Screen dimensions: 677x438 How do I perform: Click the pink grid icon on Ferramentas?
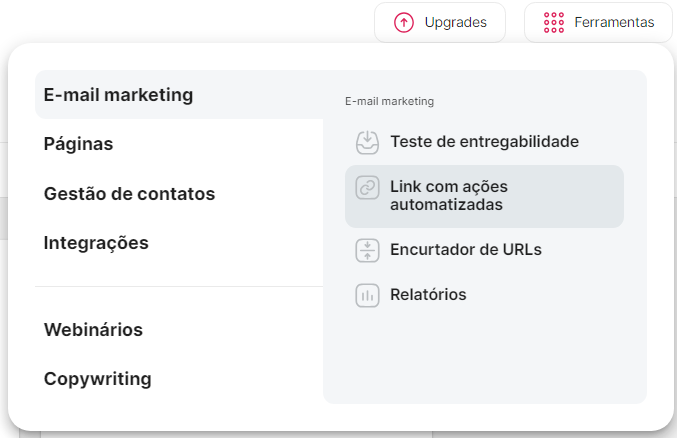coord(554,22)
